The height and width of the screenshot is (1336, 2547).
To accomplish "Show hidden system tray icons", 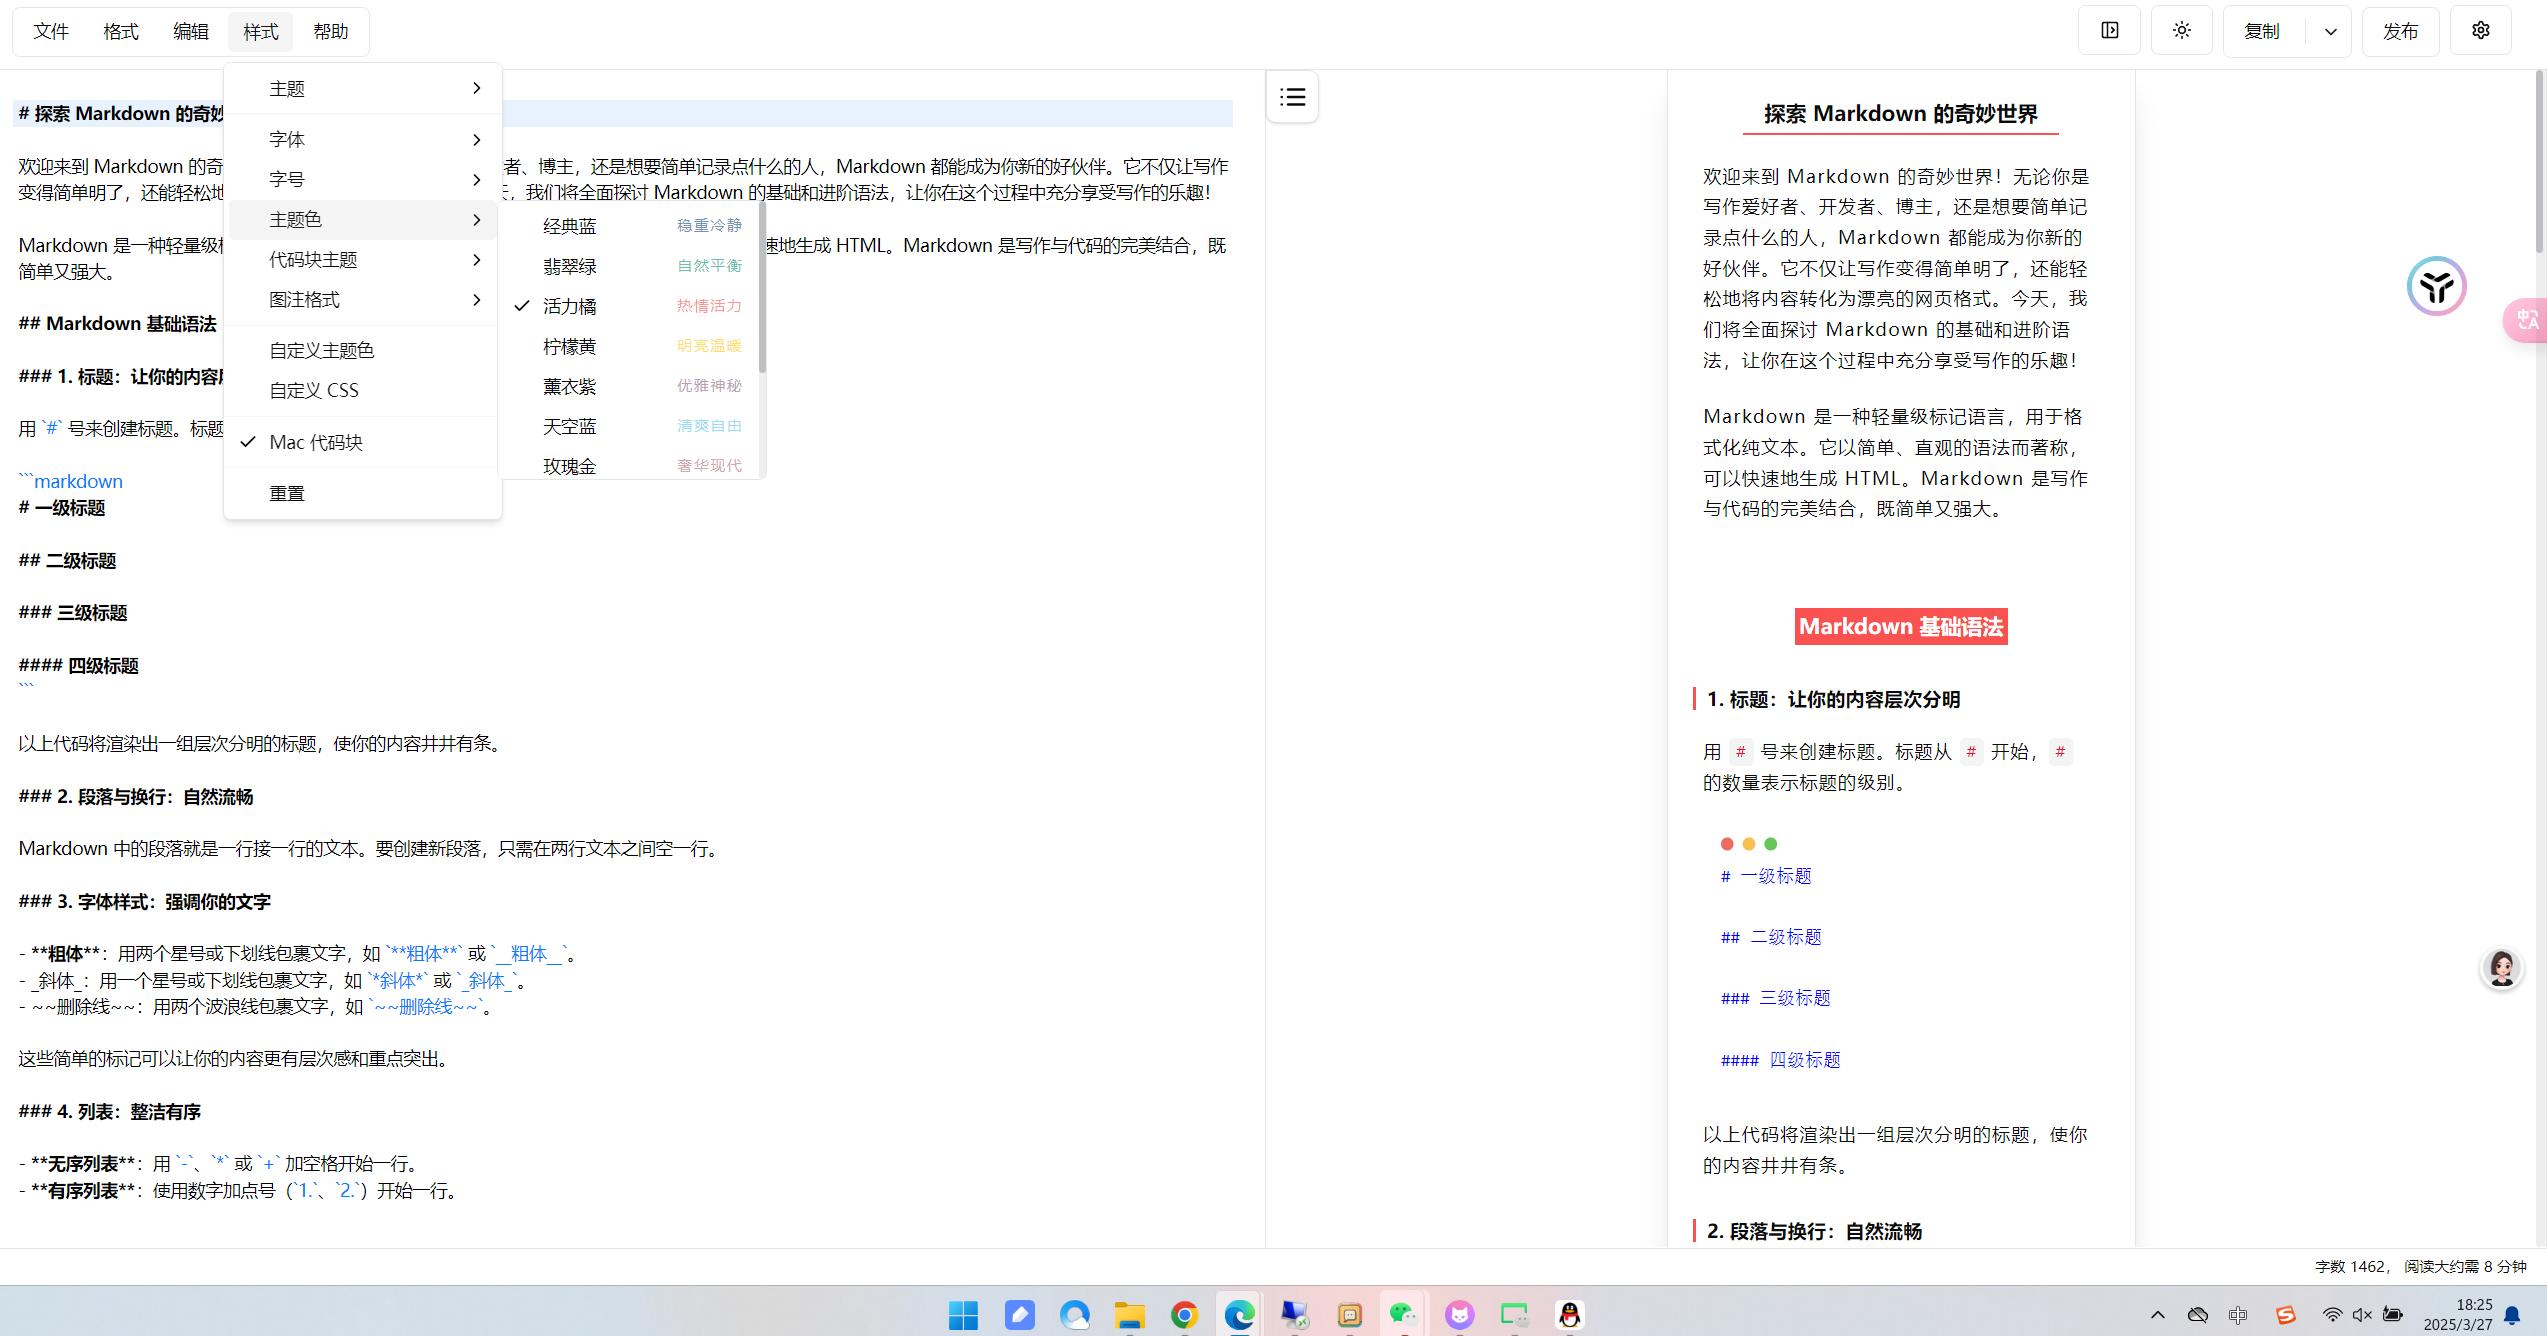I will pyautogui.click(x=2157, y=1315).
